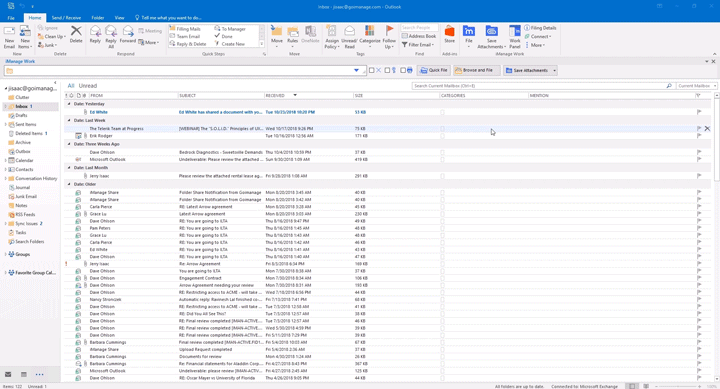Open the Store add-in

pos(450,35)
